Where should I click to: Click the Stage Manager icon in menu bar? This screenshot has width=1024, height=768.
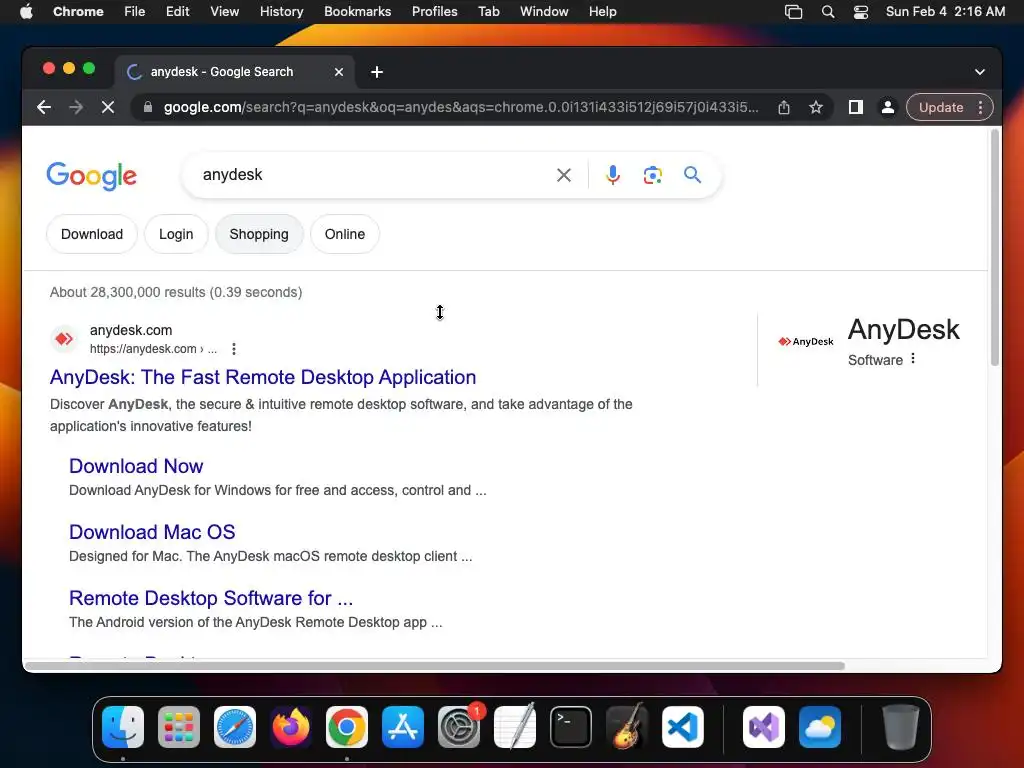click(x=793, y=12)
